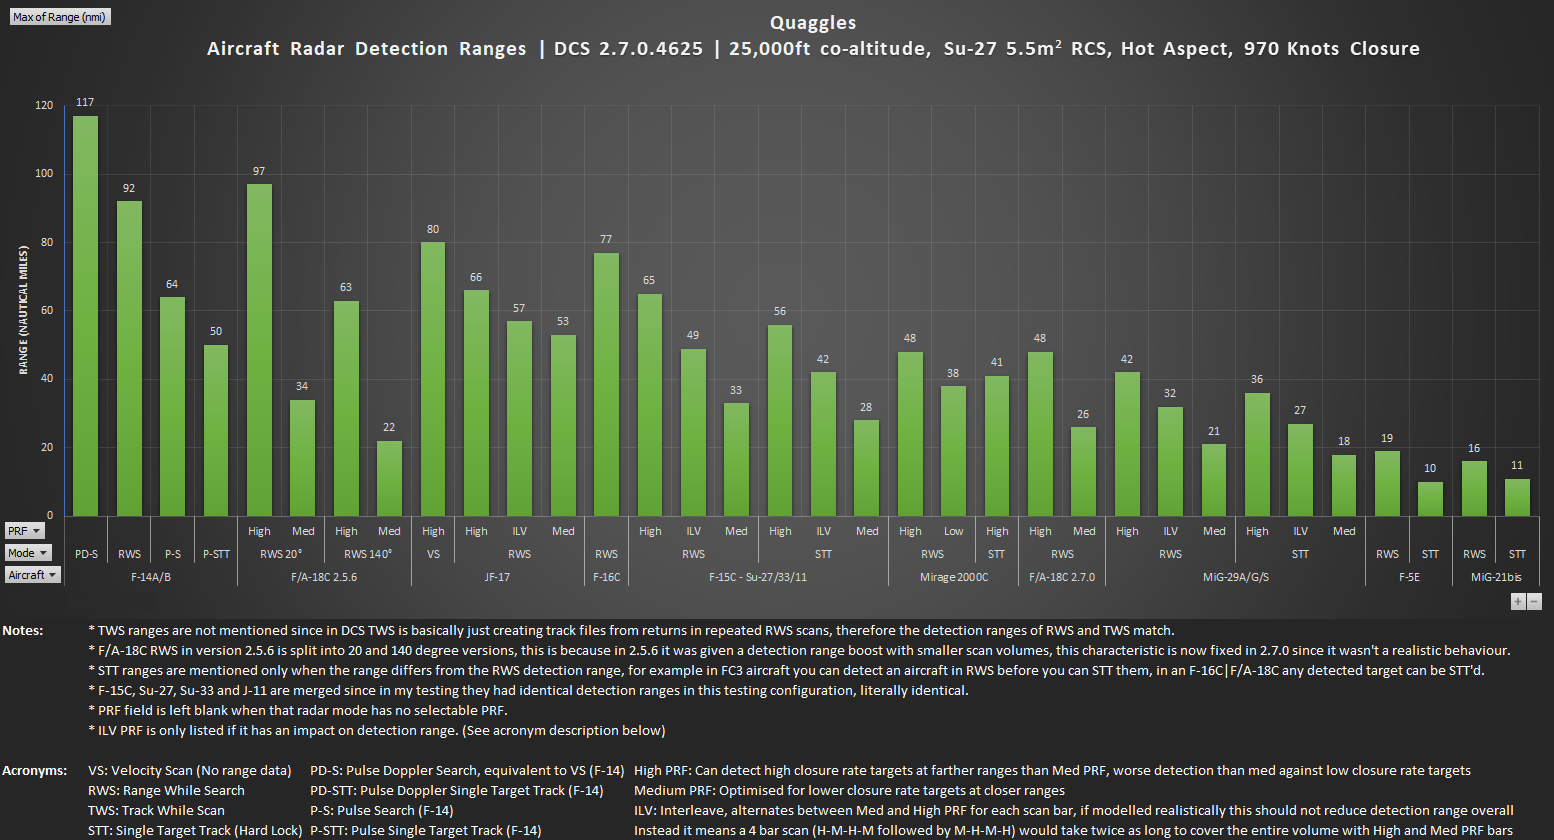Click the data label '41'

click(x=997, y=362)
